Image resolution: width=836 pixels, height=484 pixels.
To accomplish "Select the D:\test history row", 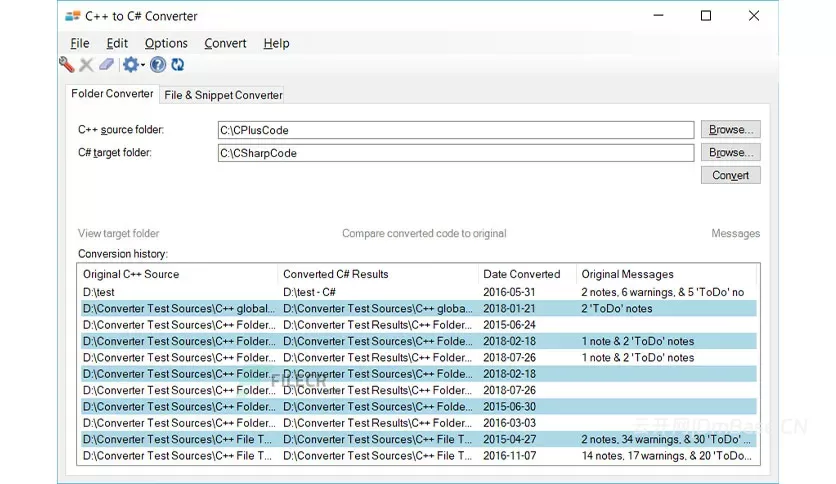I will click(419, 292).
